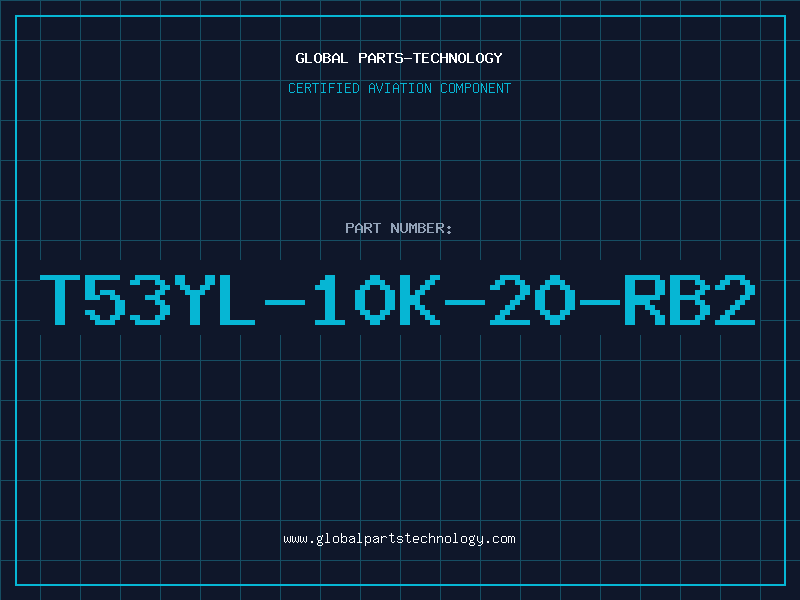Open the www.globalpartstechnology.com link
The height and width of the screenshot is (600, 800).
pos(399,539)
